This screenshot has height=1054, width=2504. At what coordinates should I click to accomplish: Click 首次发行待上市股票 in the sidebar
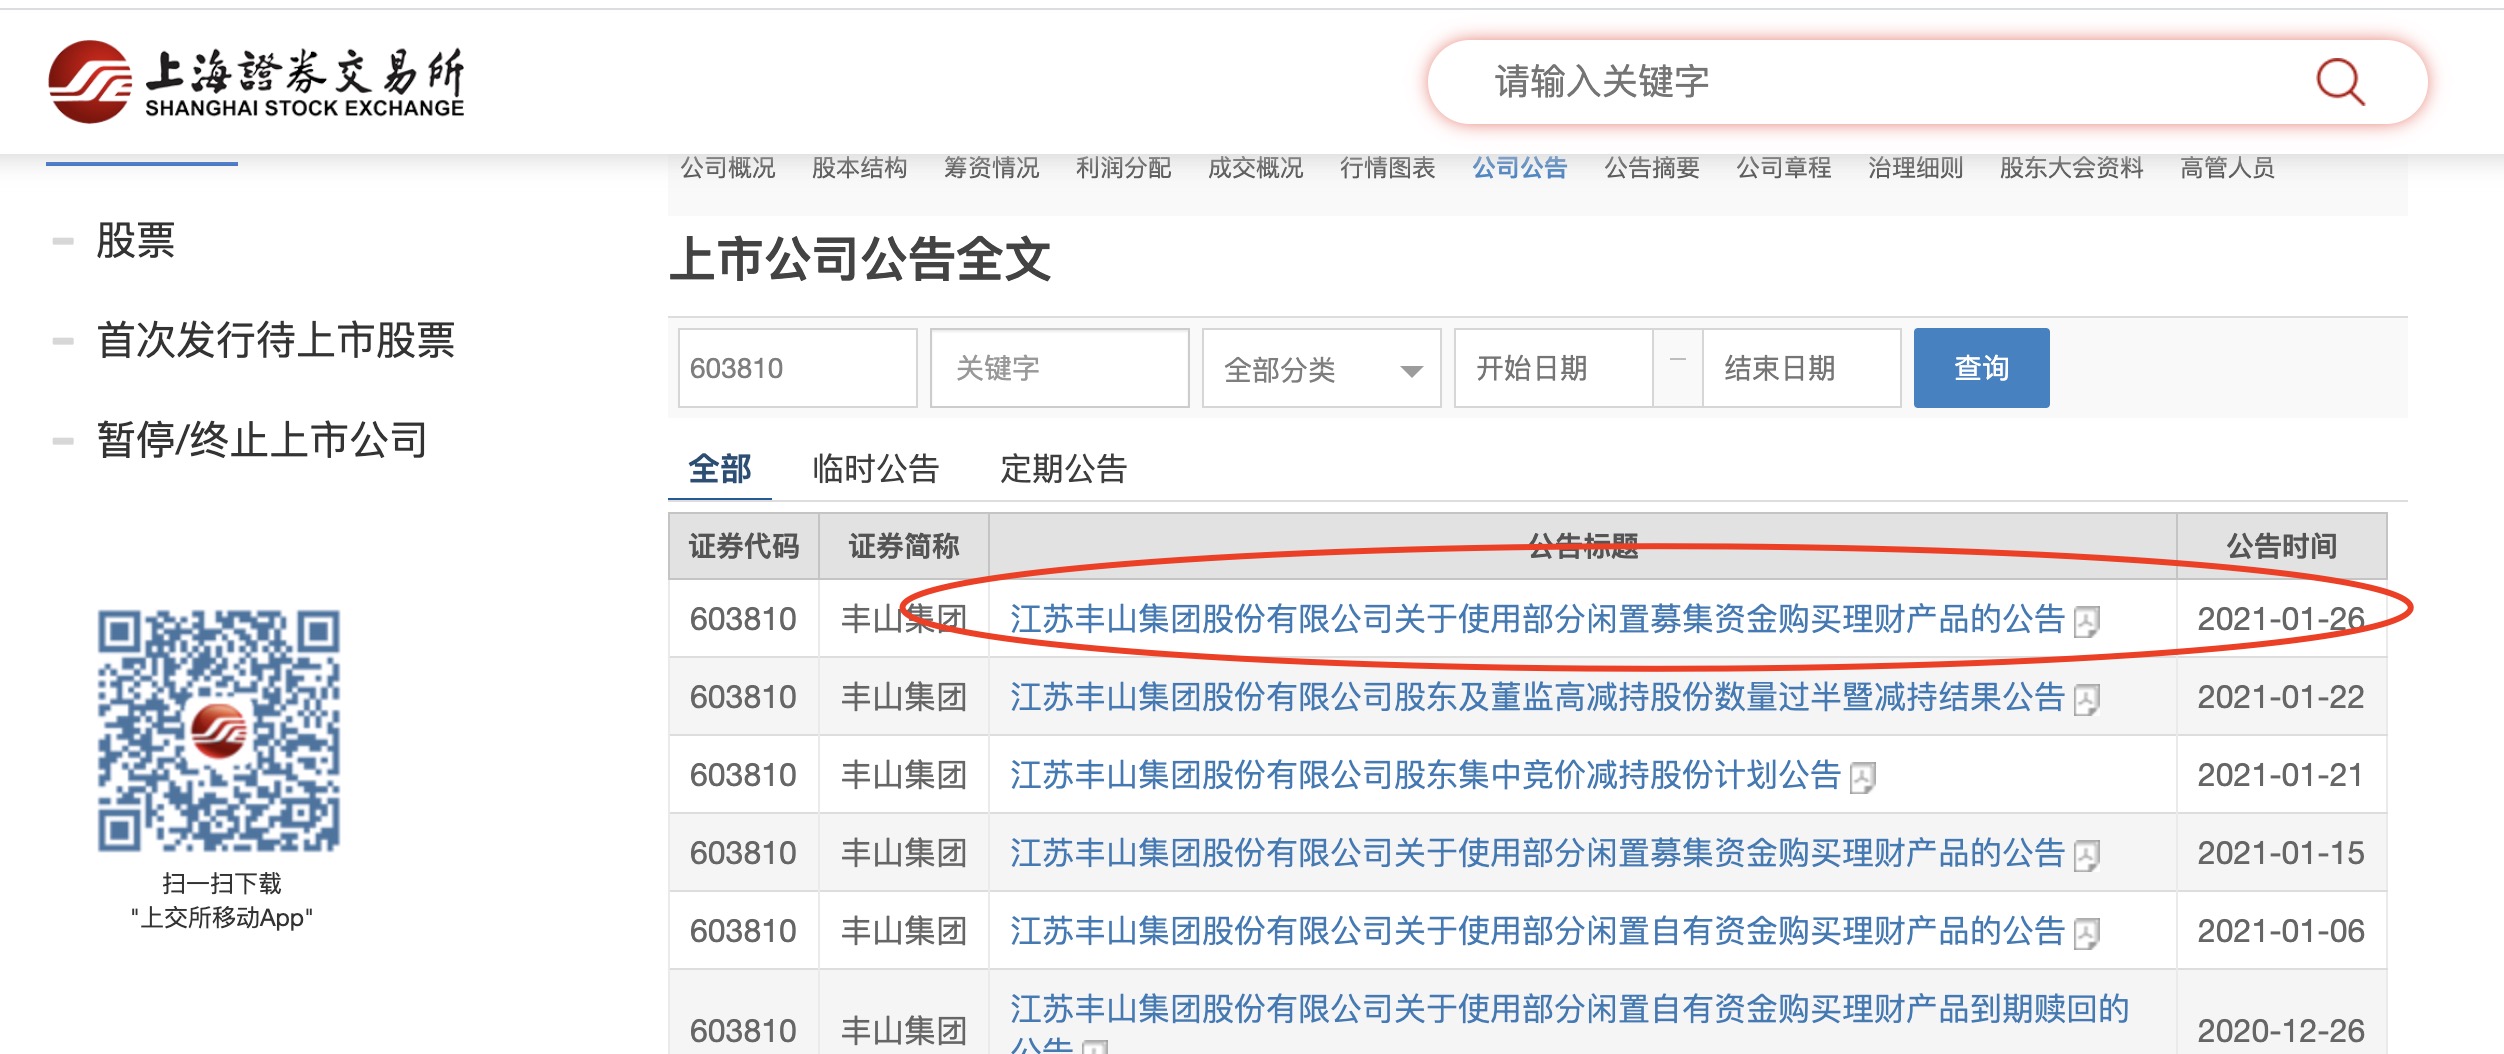point(276,341)
